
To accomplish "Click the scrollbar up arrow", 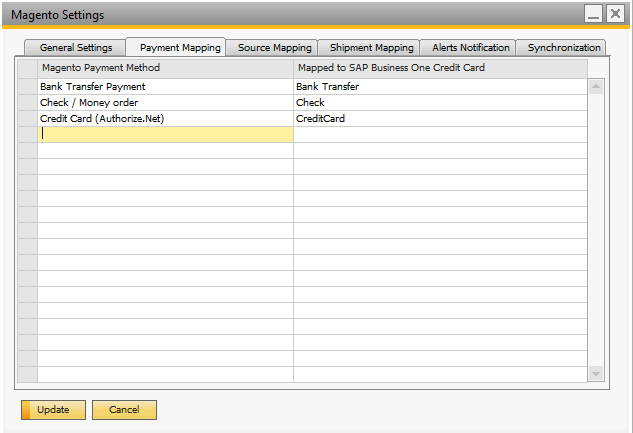I will pyautogui.click(x=596, y=87).
